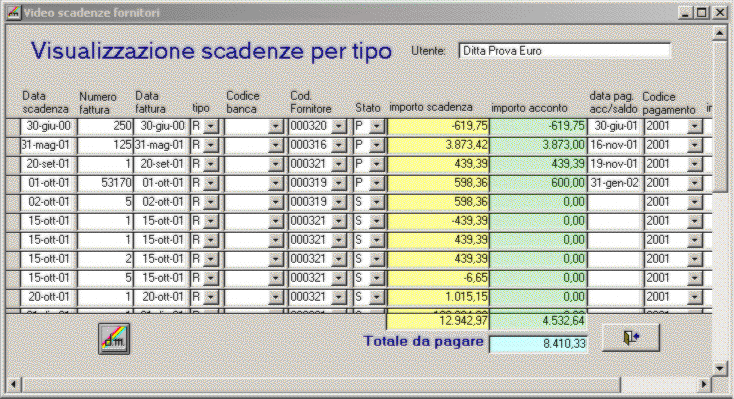The width and height of the screenshot is (734, 399).
Task: Click the Utente field Ditta Prova Euro
Action: [x=565, y=51]
